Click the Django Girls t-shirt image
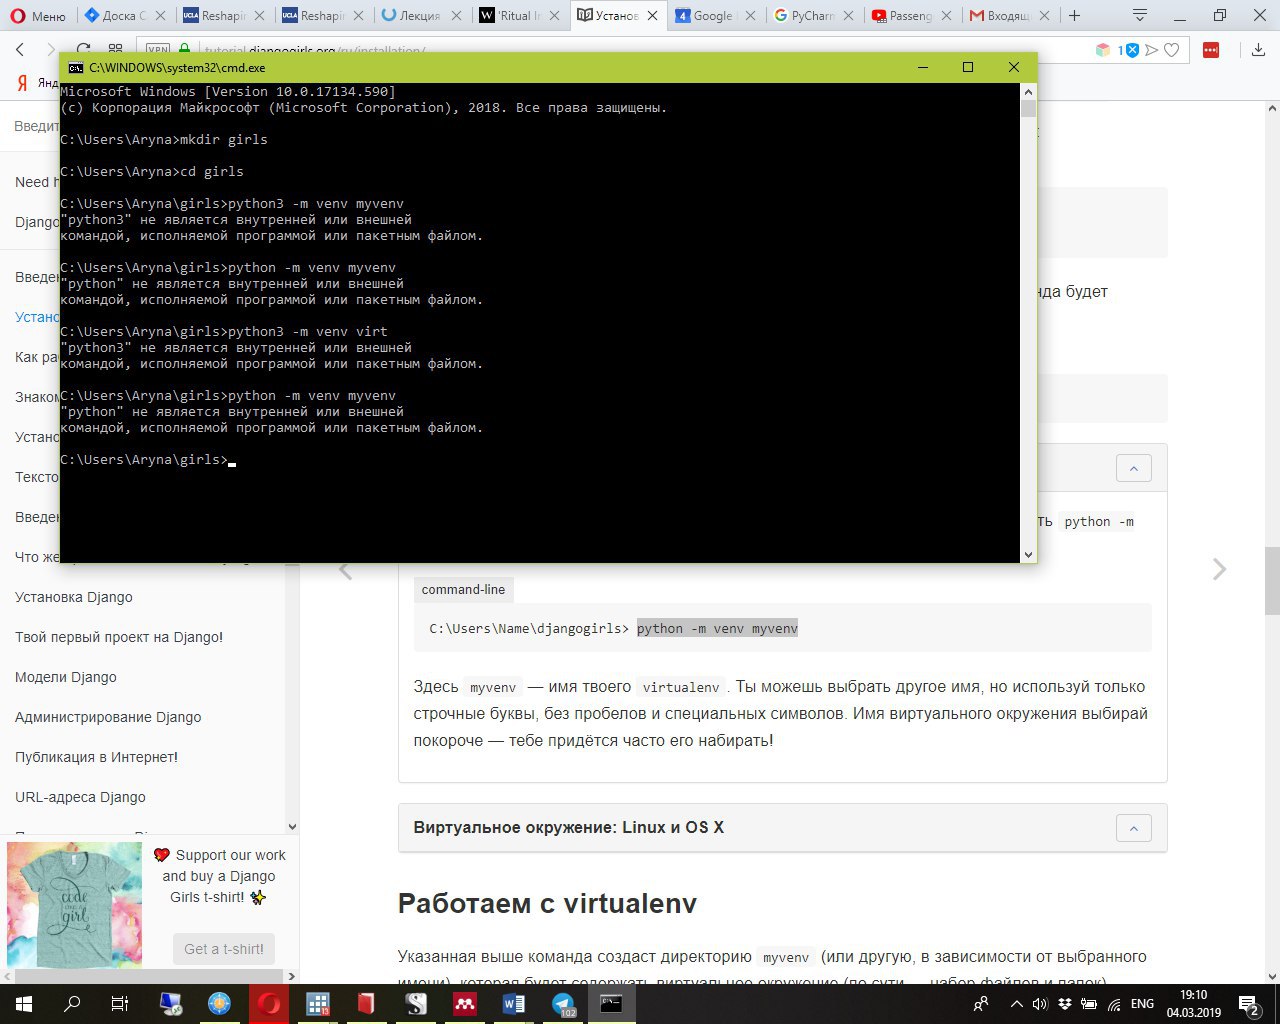The height and width of the screenshot is (1024, 1280). click(x=74, y=904)
